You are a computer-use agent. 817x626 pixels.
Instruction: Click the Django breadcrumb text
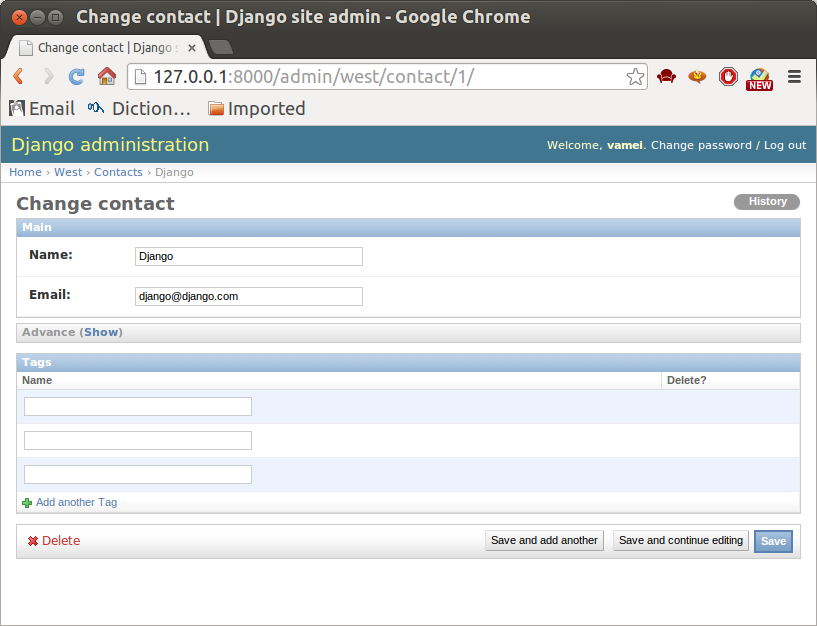click(174, 172)
